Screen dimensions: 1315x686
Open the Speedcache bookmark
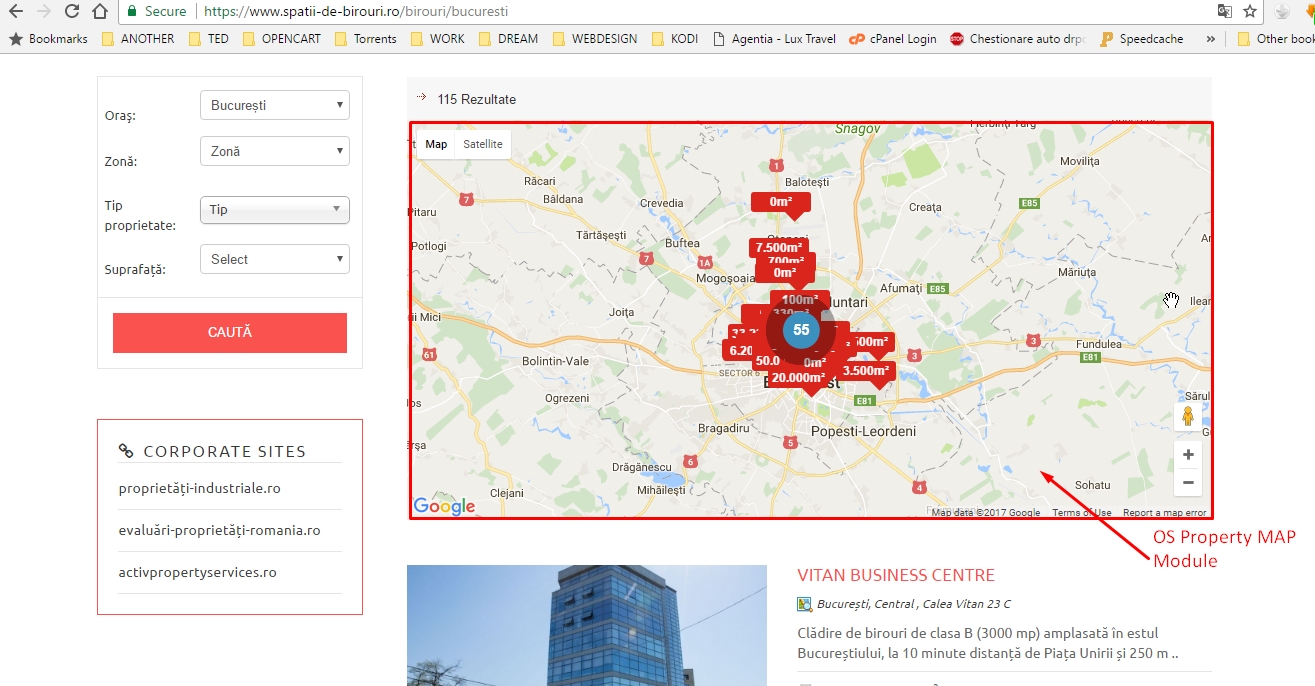click(1141, 39)
